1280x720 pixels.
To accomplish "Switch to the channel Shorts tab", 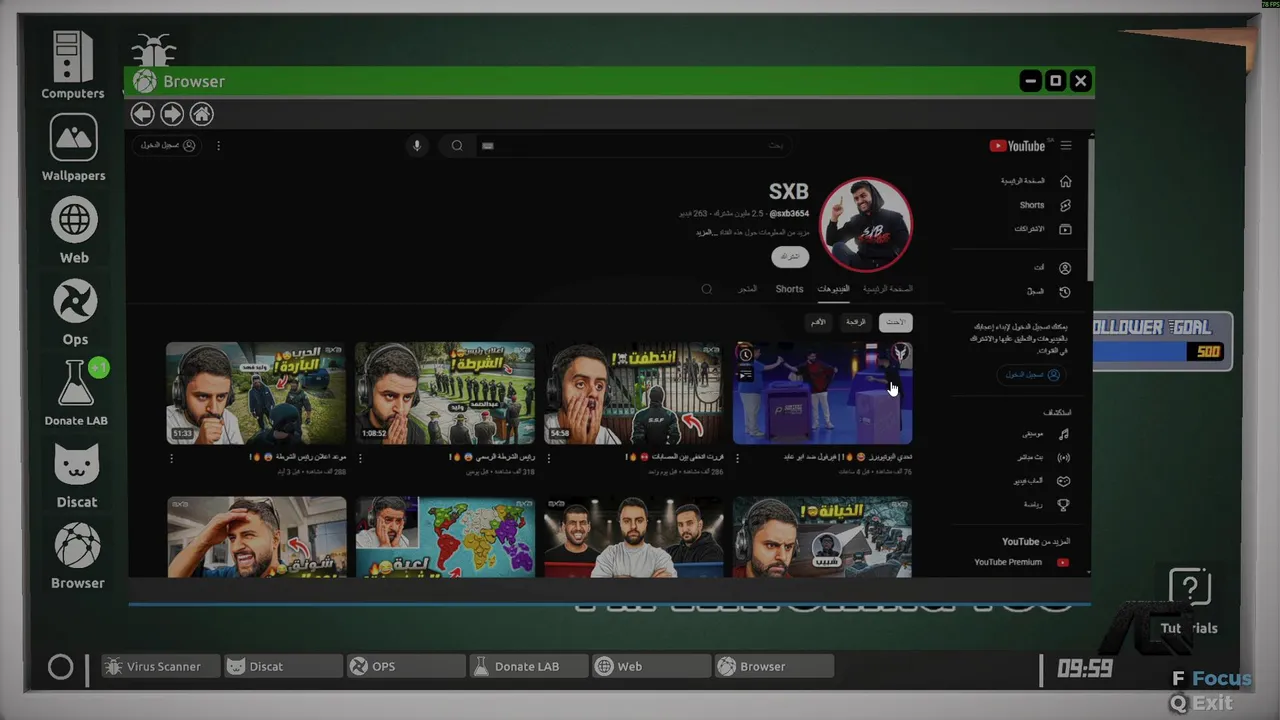I will point(789,289).
